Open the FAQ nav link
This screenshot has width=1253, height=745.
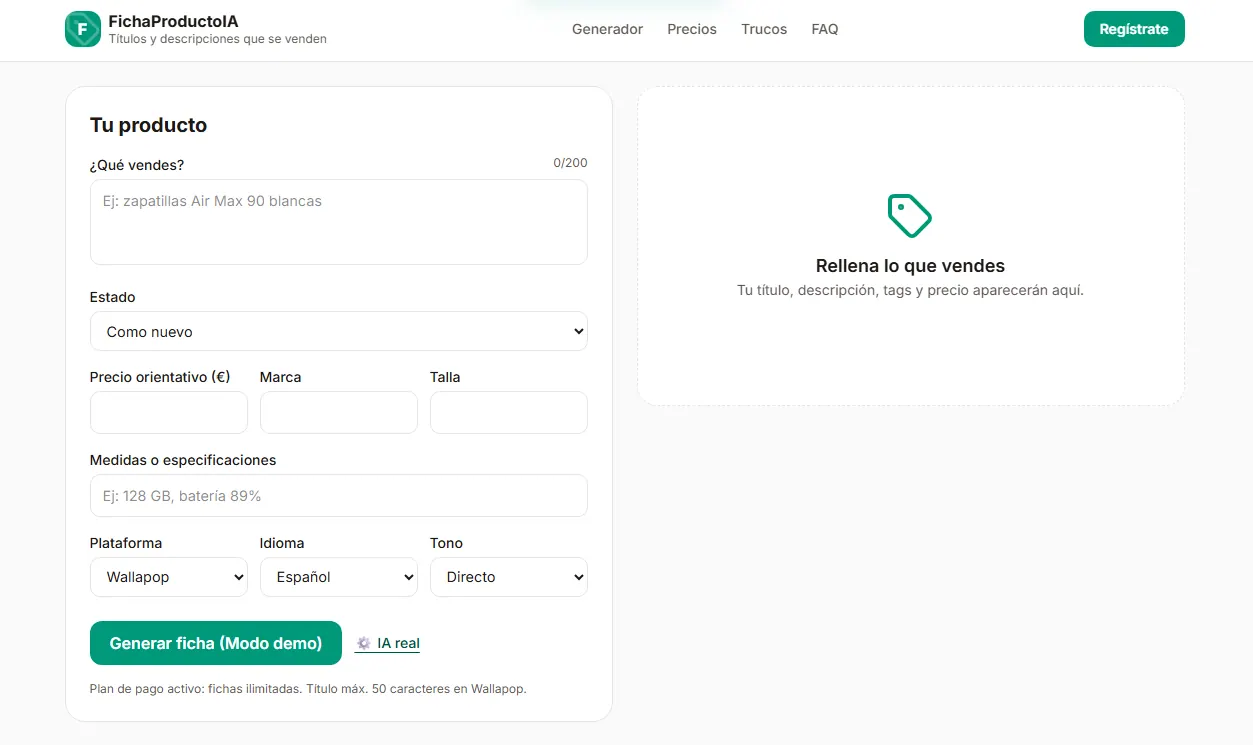(x=825, y=29)
